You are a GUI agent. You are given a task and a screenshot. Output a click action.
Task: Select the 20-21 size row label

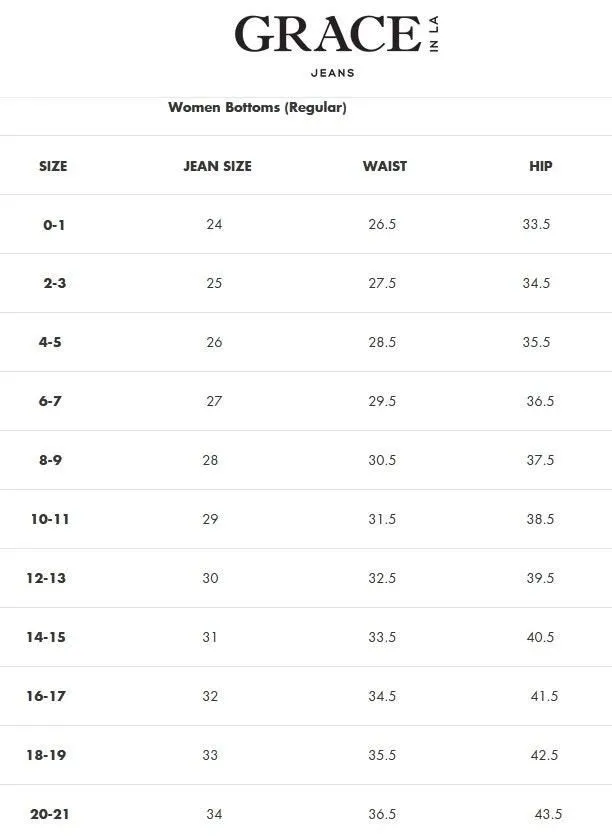tap(50, 814)
